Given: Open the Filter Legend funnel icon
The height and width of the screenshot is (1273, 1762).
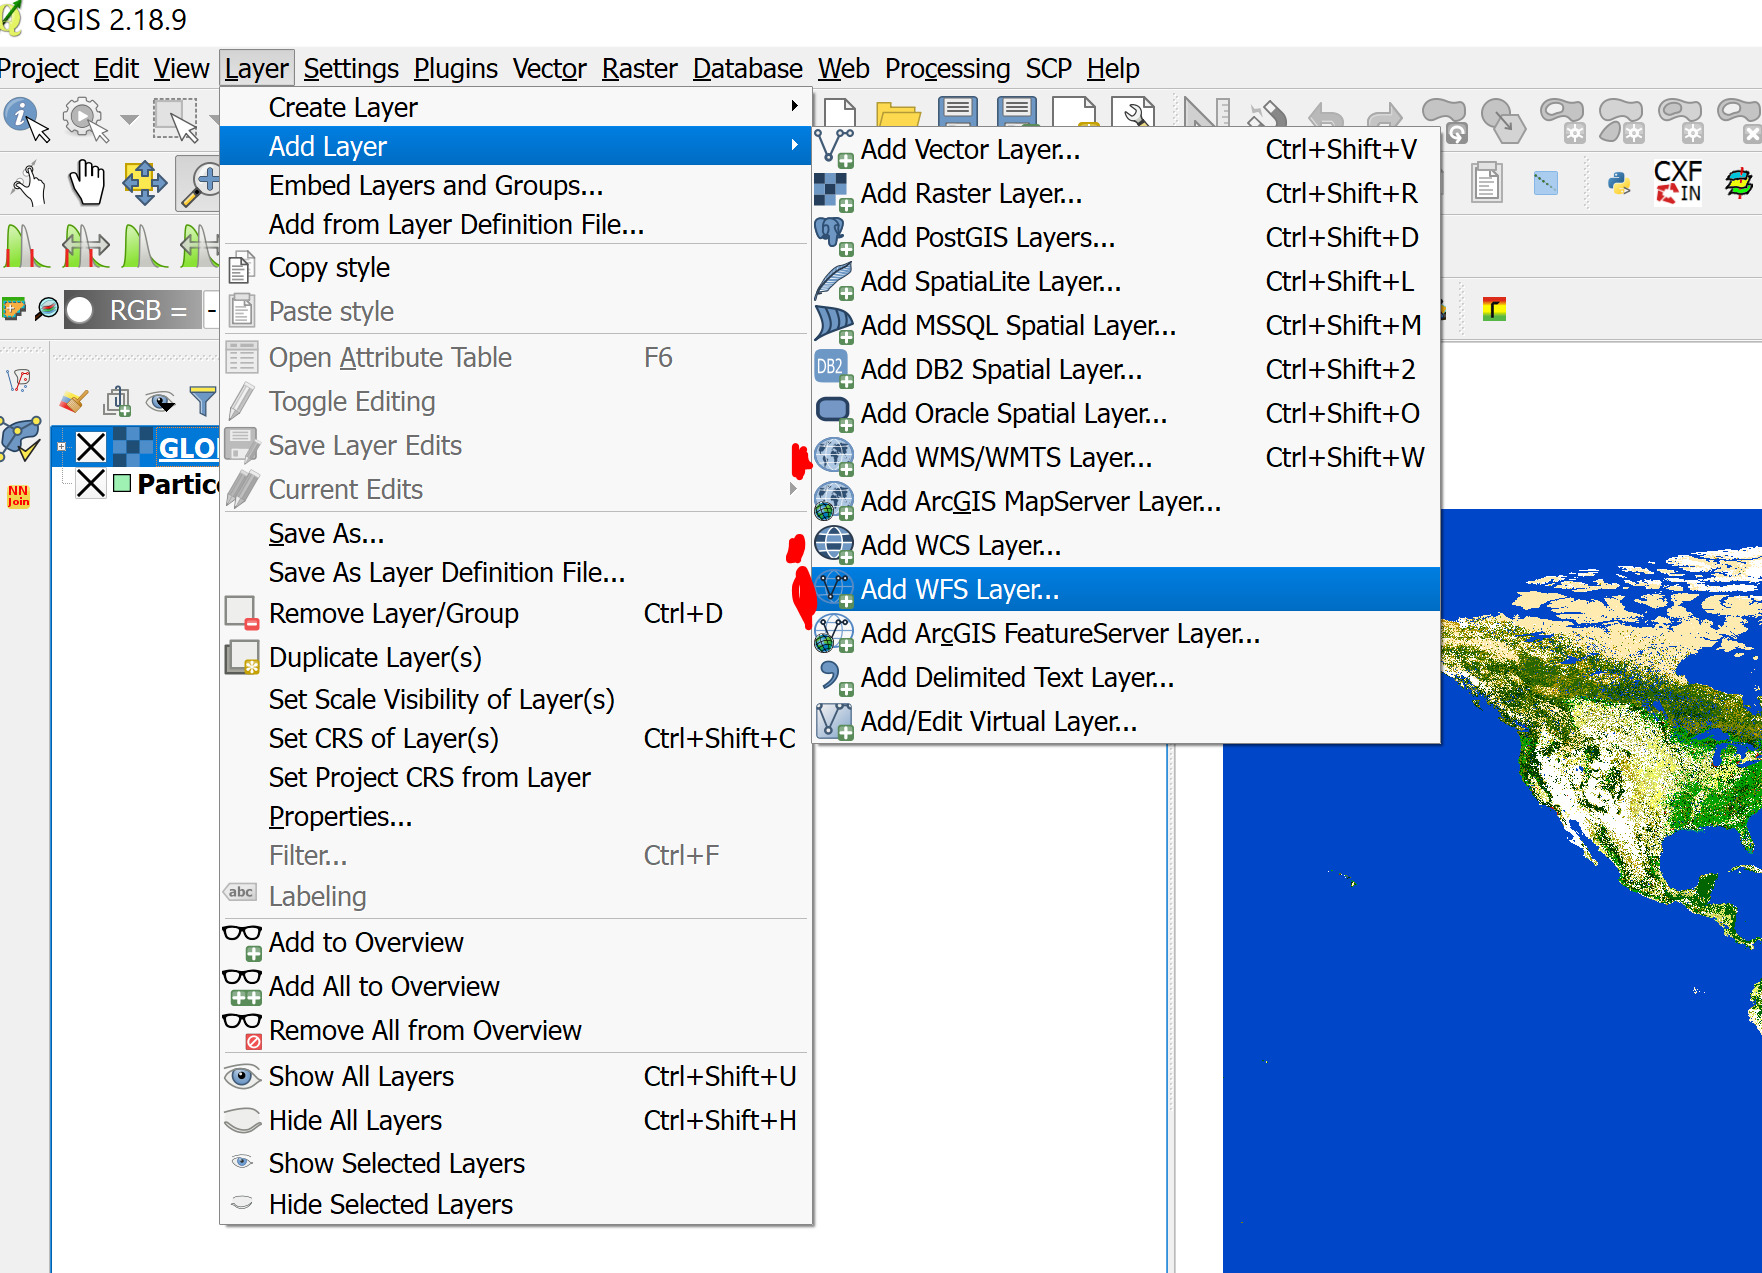Looking at the screenshot, I should (x=203, y=402).
